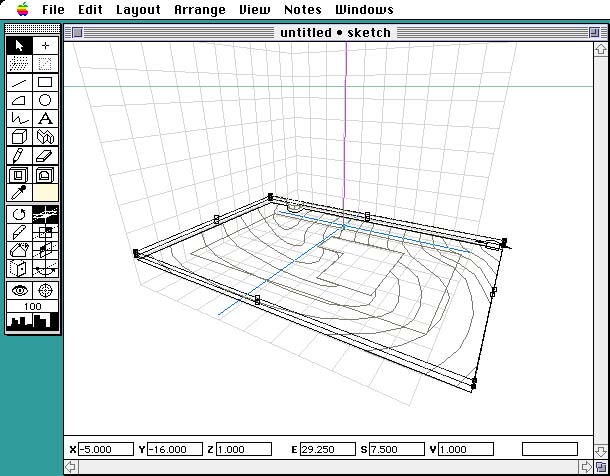Choose the rectangle drawing tool

[45, 83]
